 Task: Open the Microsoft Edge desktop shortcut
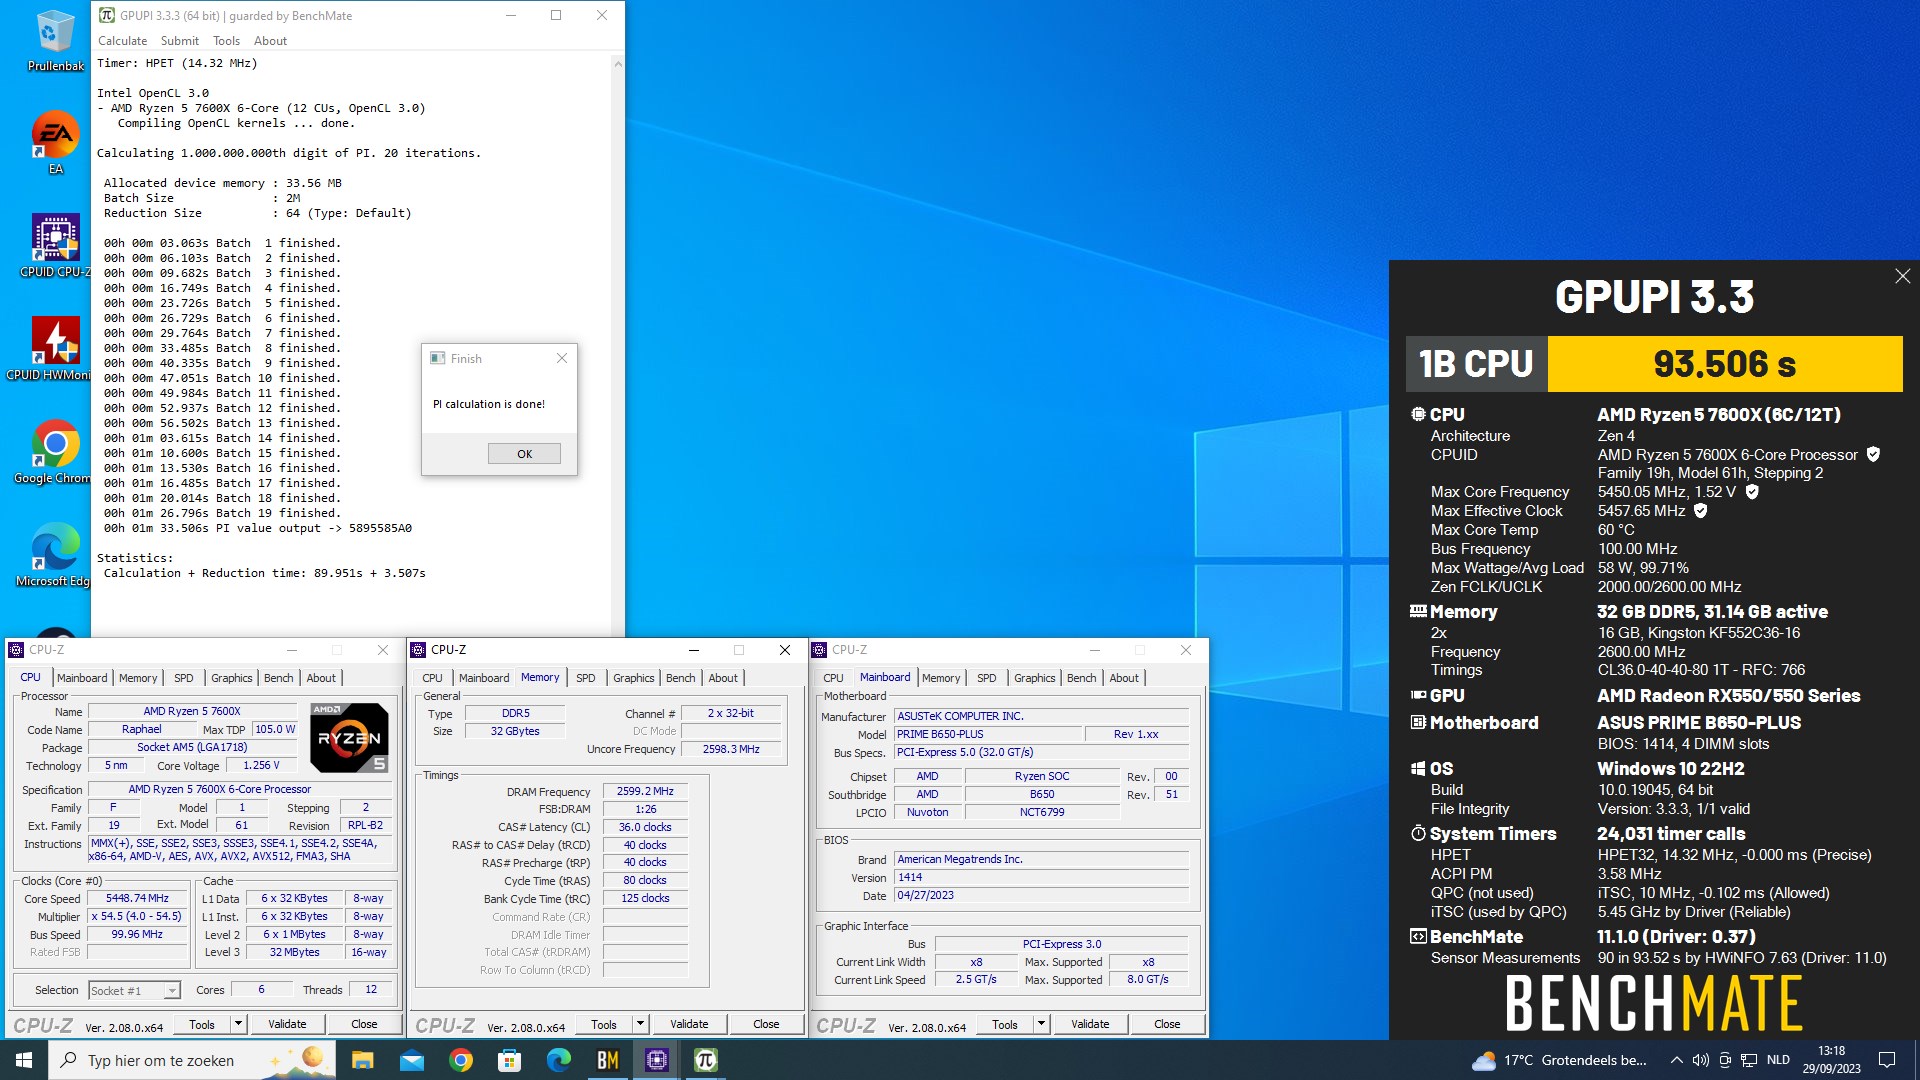coord(55,555)
